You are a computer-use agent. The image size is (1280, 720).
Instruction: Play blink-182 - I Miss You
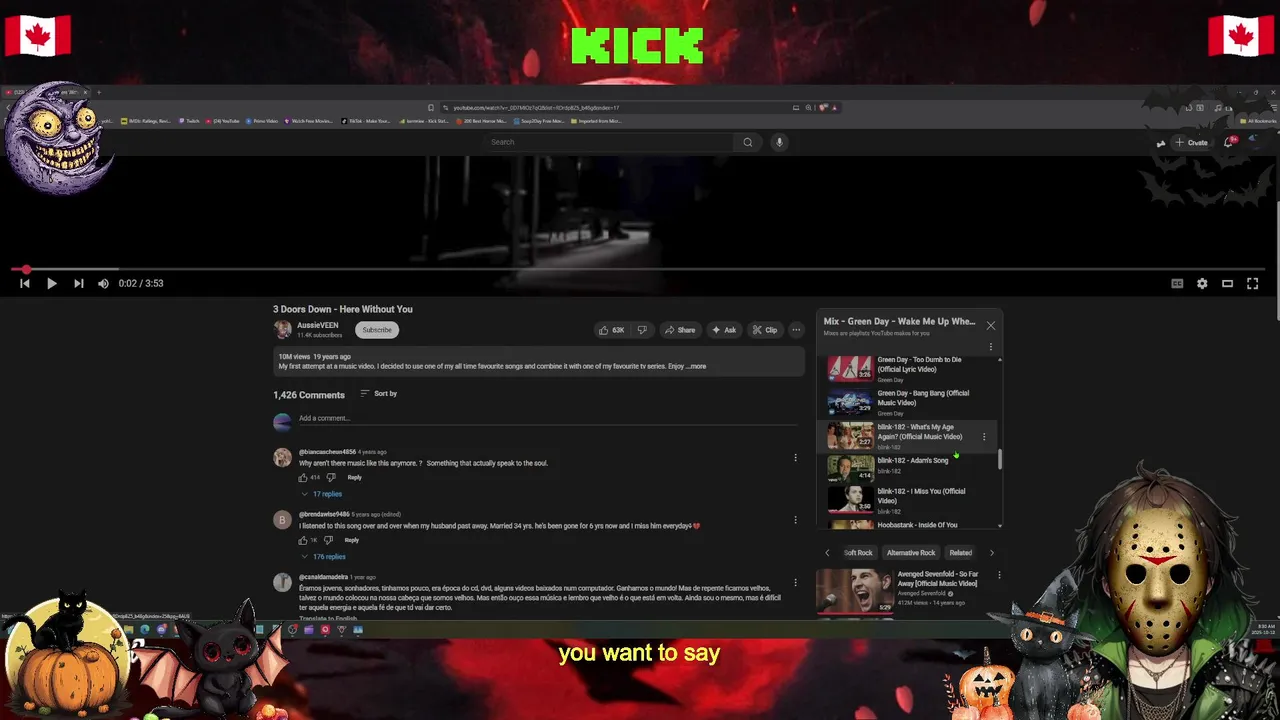(906, 500)
